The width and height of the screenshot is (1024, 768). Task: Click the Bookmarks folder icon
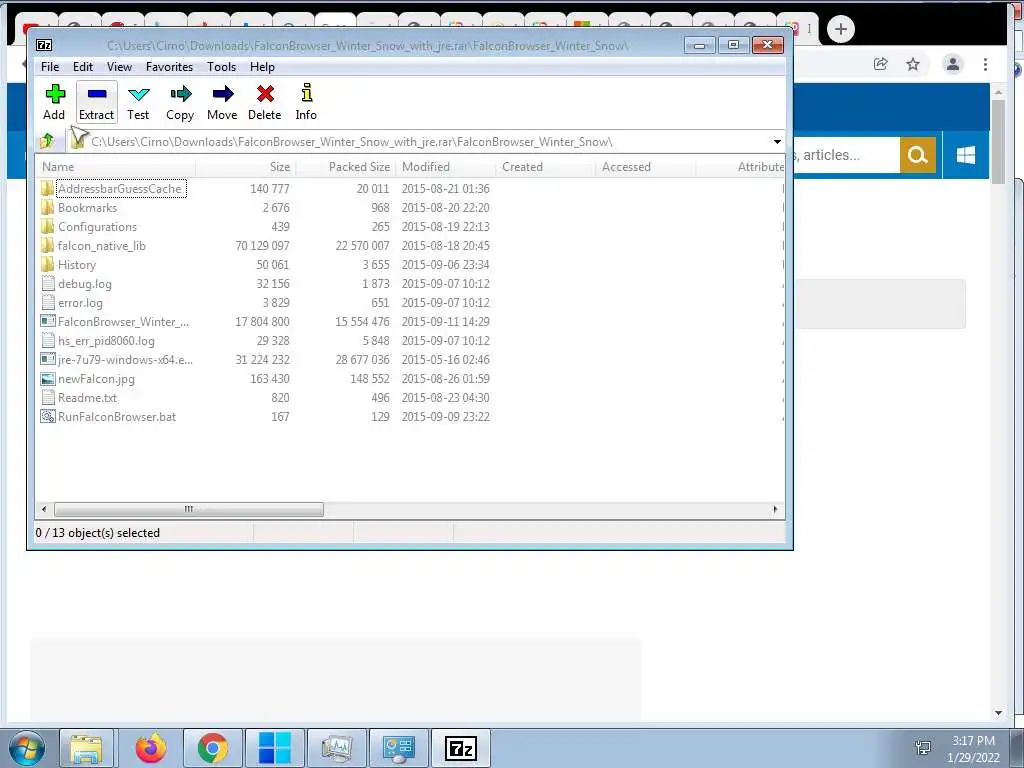[47, 208]
